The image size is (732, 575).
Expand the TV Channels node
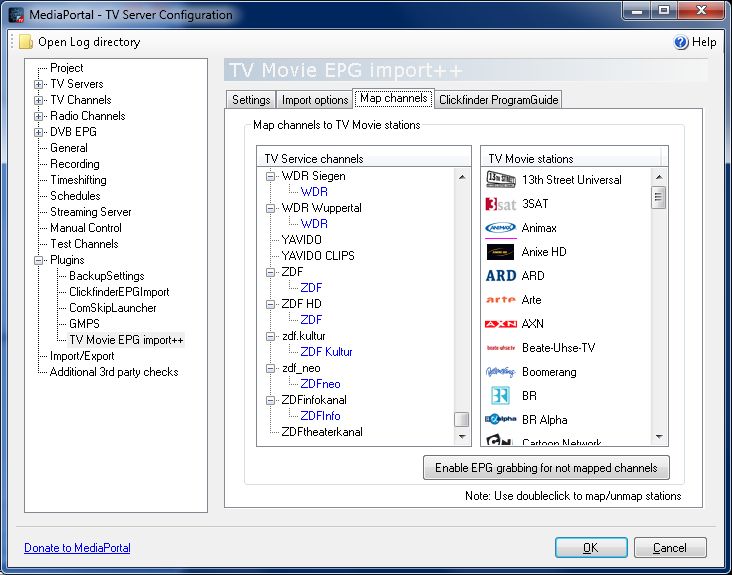pos(38,100)
